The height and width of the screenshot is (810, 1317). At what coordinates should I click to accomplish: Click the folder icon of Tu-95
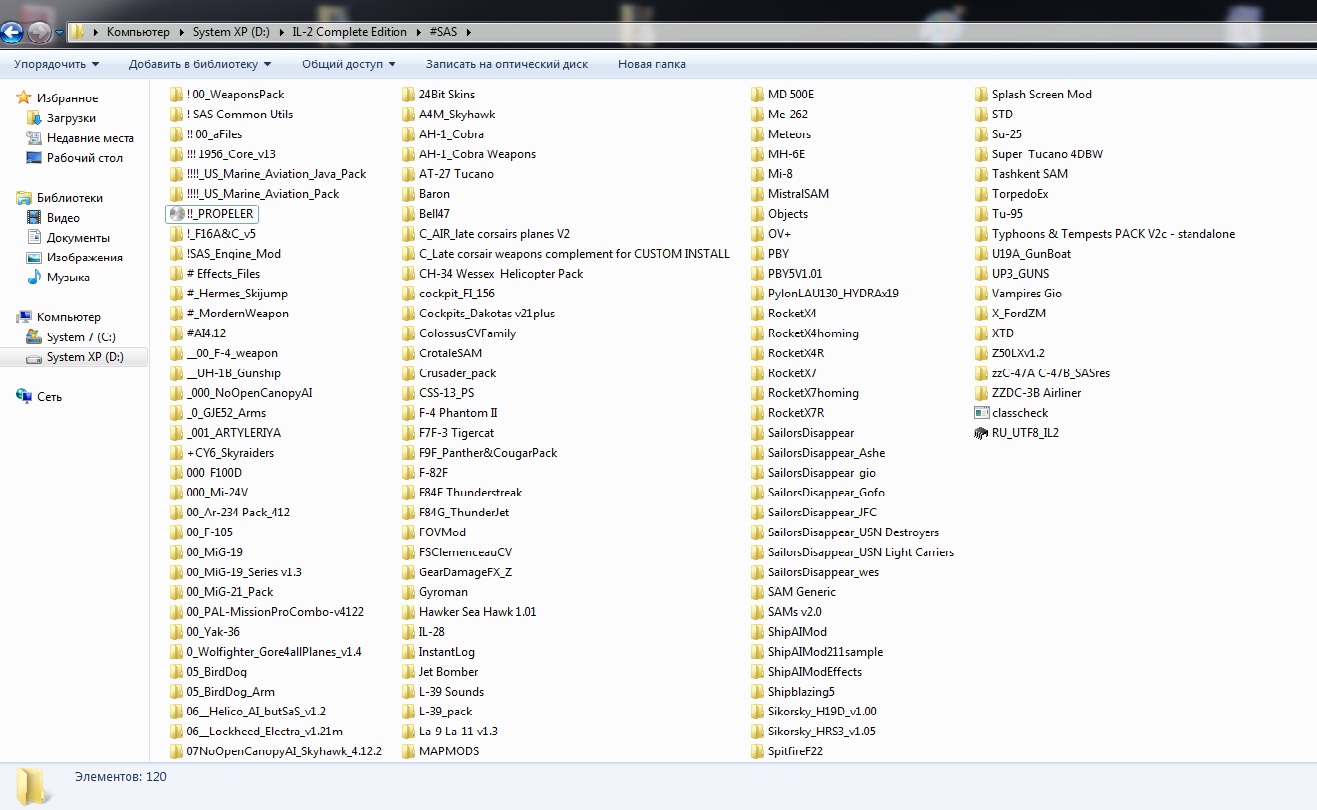pyautogui.click(x=982, y=214)
